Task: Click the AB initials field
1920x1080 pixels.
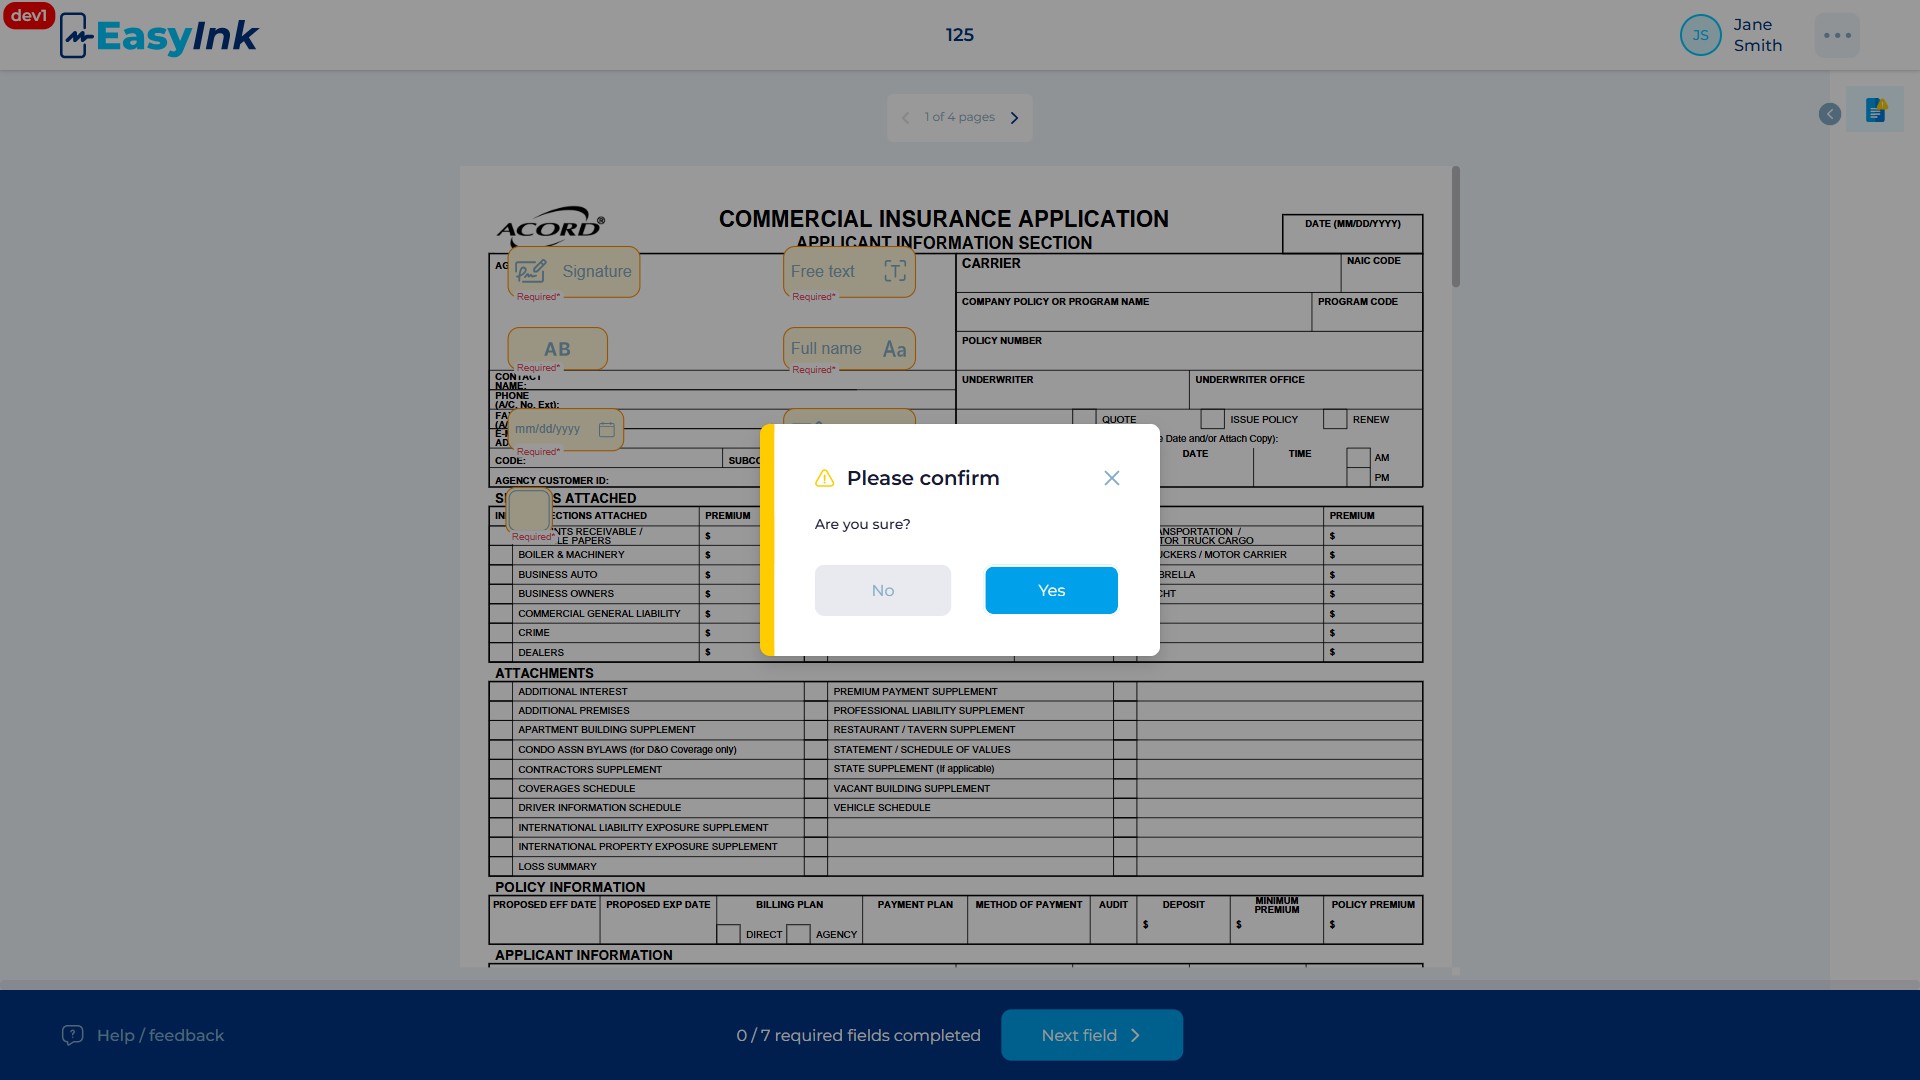Action: click(x=557, y=349)
